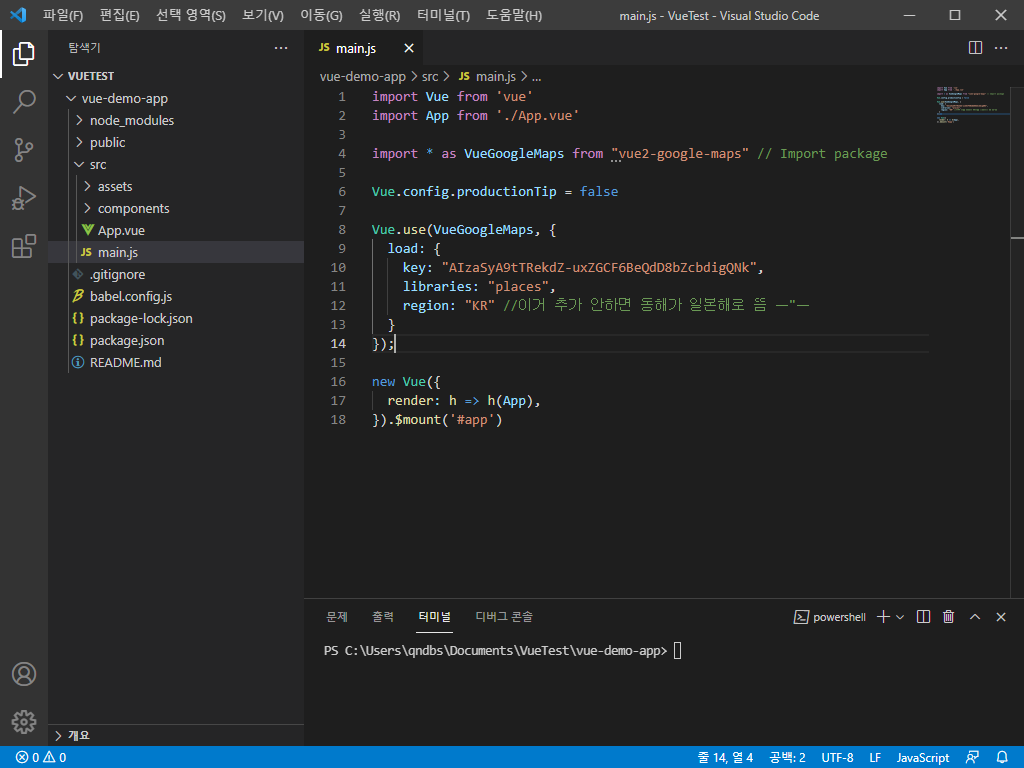1024x768 pixels.
Task: Open the 도움말(H) menu
Action: click(x=514, y=15)
